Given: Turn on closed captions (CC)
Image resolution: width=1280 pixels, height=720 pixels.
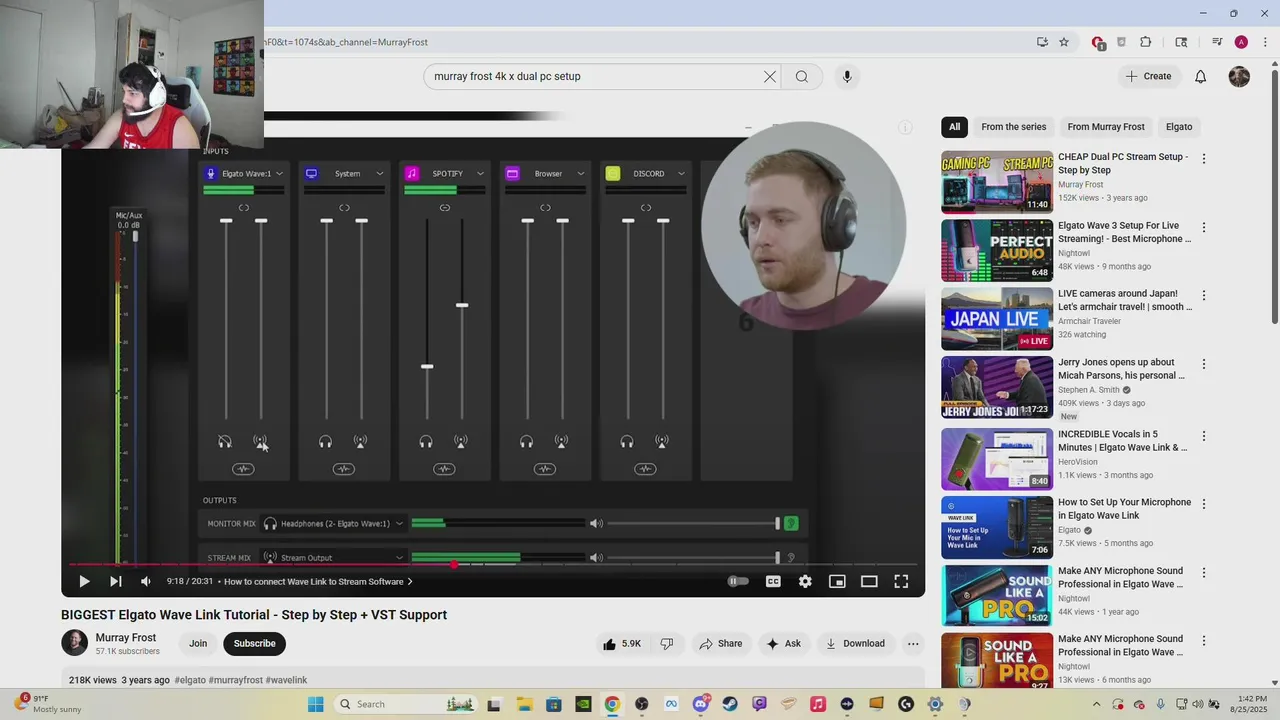Looking at the screenshot, I should point(773,581).
